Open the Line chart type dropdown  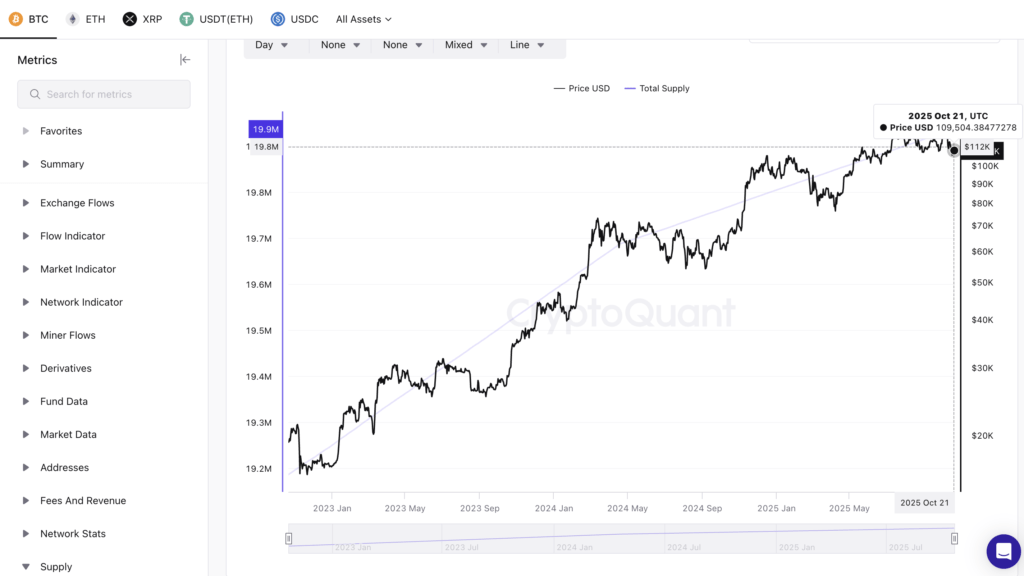(x=527, y=45)
